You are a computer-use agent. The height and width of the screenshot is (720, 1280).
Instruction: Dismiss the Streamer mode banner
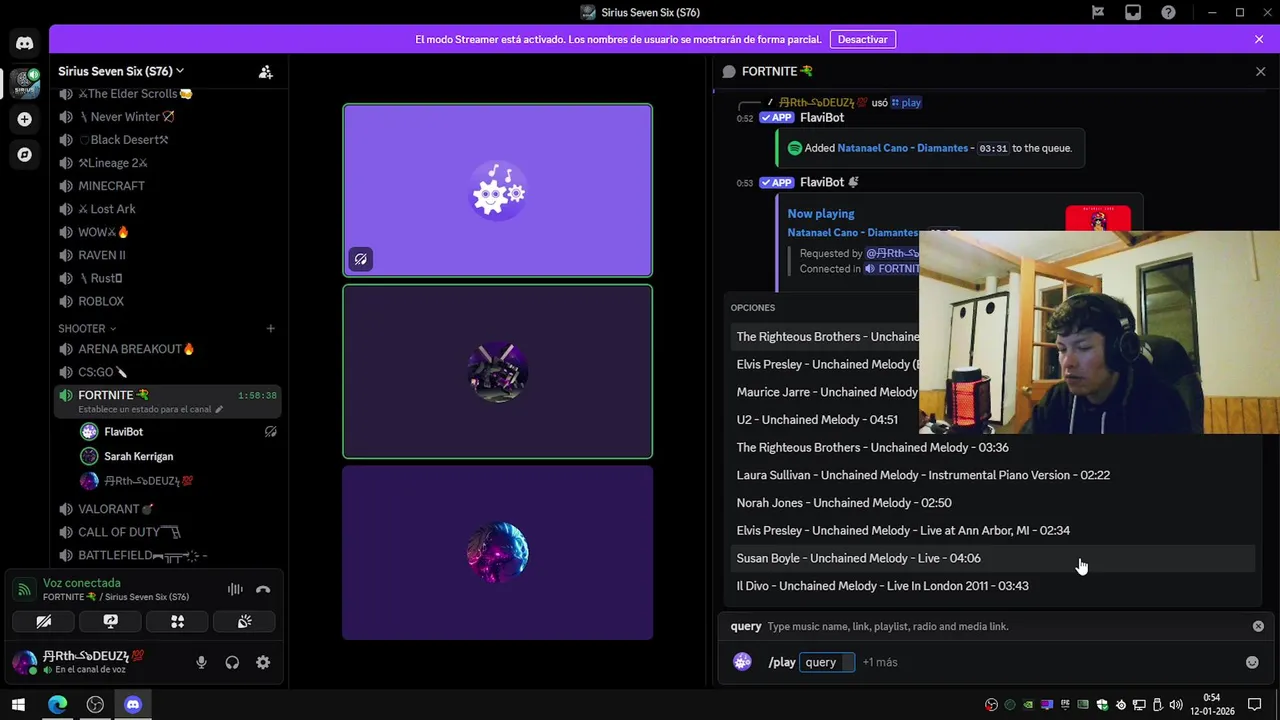(1259, 39)
